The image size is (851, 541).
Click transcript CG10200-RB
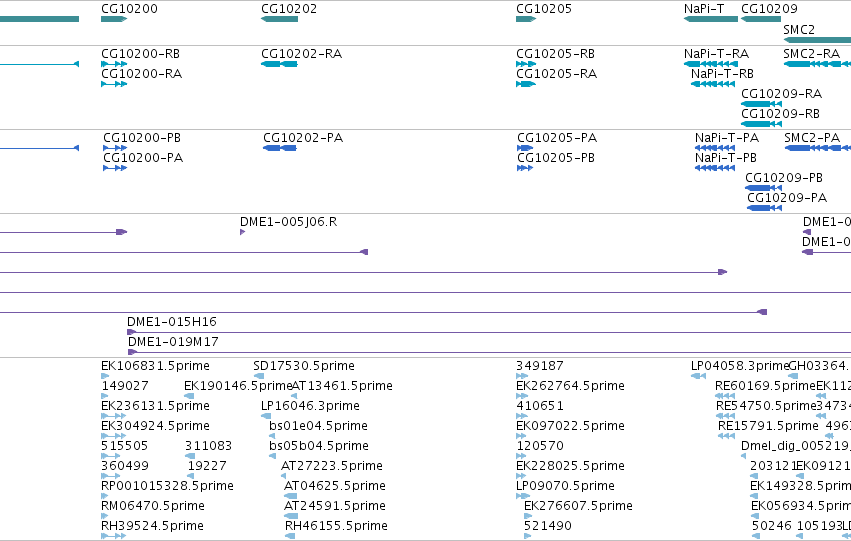114,64
